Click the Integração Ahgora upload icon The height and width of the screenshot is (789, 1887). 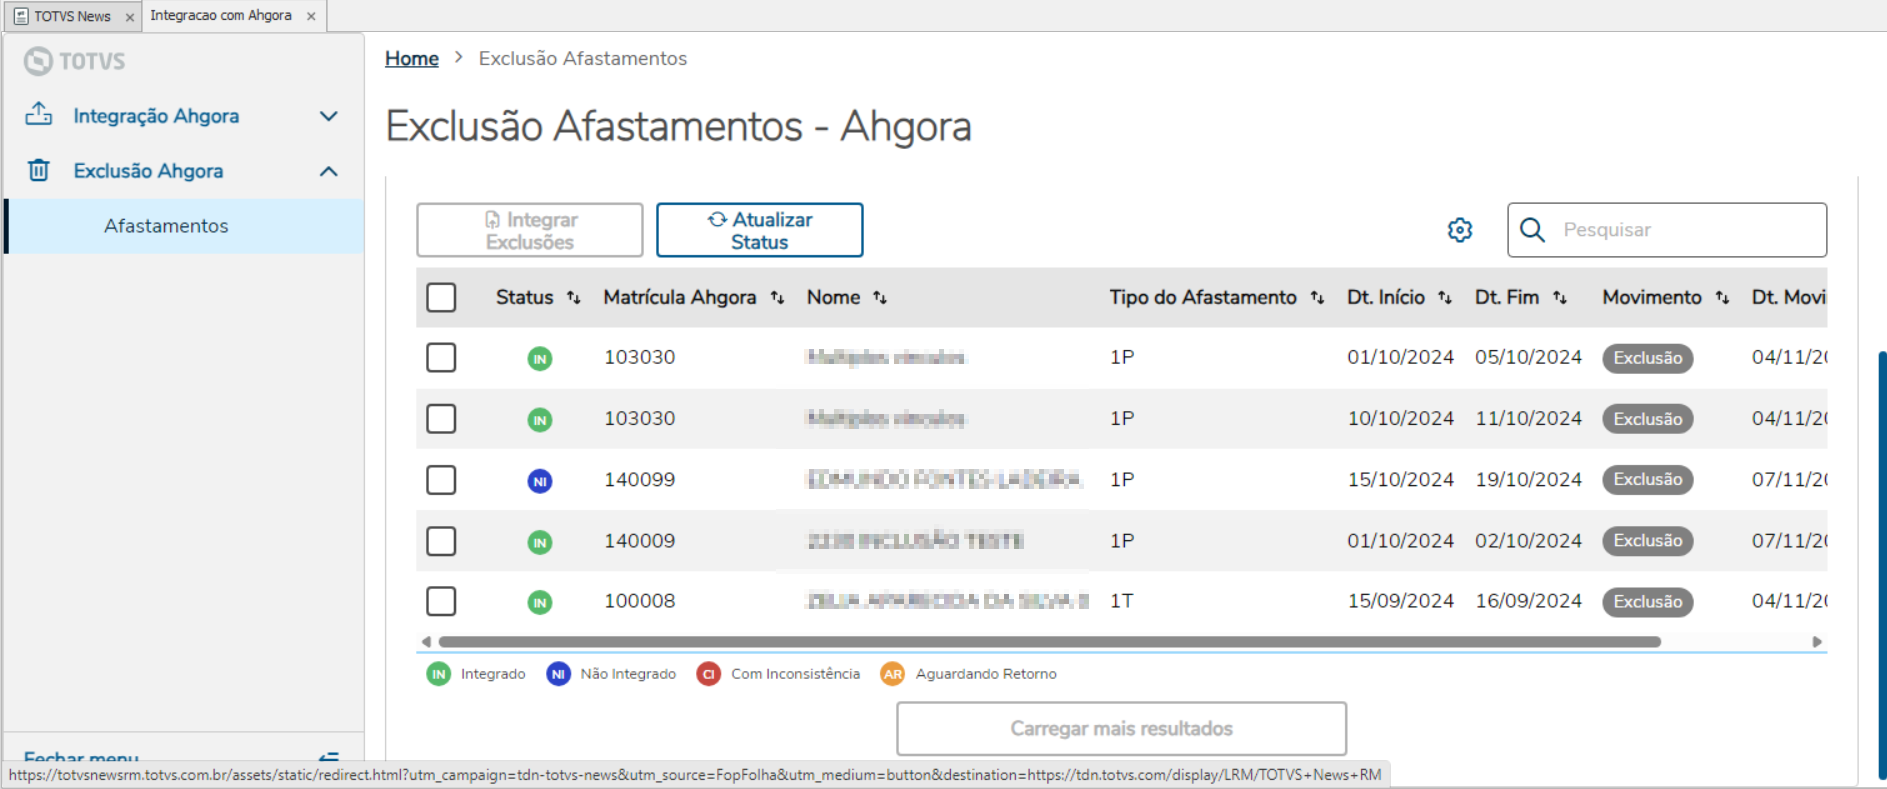(x=39, y=114)
